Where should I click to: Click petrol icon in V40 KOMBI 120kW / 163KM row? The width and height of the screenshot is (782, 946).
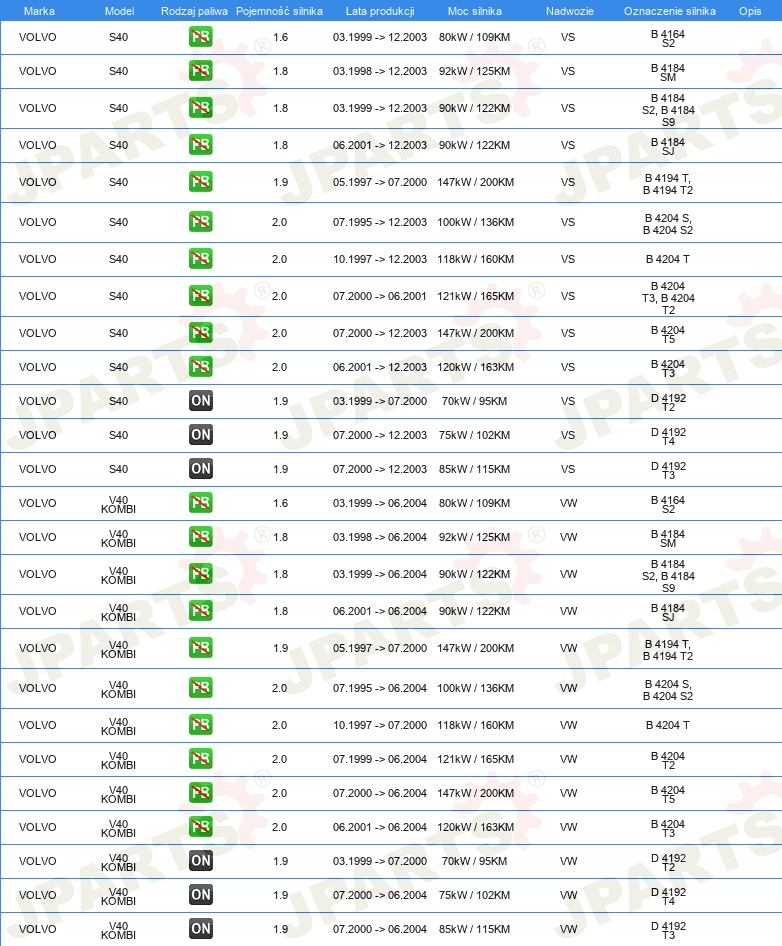(200, 827)
